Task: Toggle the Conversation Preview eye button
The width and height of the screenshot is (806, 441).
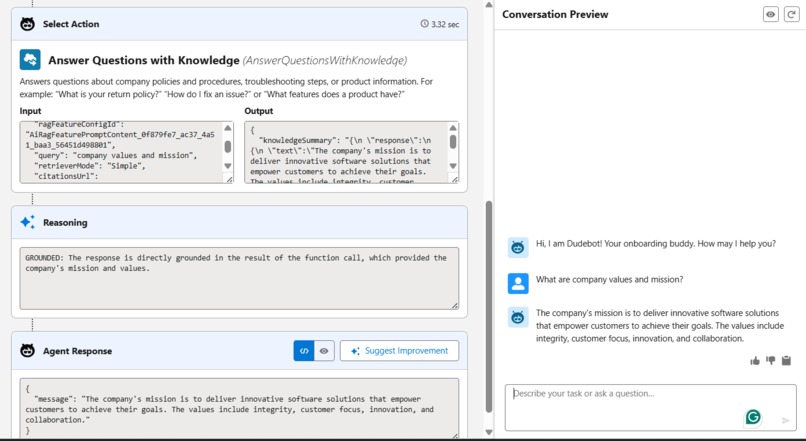Action: click(771, 14)
